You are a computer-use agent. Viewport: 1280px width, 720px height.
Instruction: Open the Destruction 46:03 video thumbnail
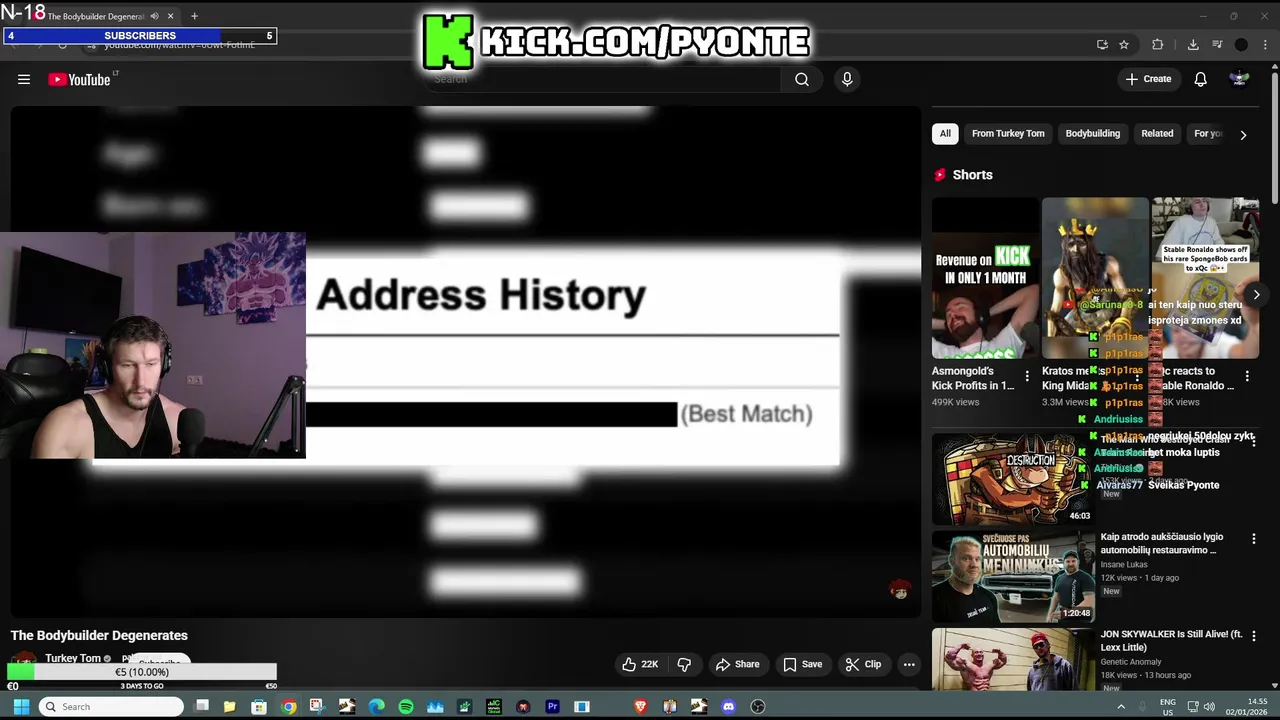pos(1013,479)
